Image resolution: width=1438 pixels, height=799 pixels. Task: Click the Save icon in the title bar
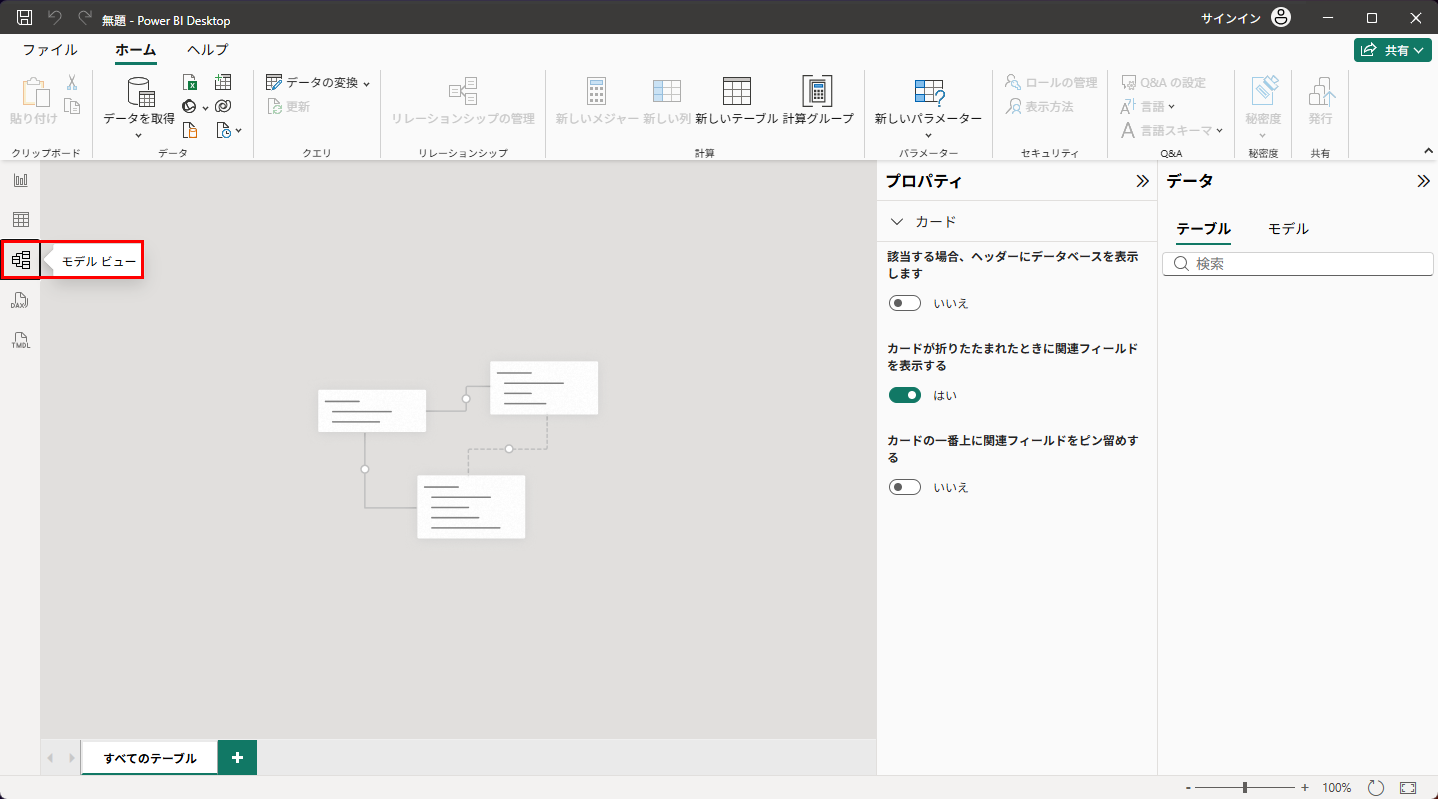(25, 18)
